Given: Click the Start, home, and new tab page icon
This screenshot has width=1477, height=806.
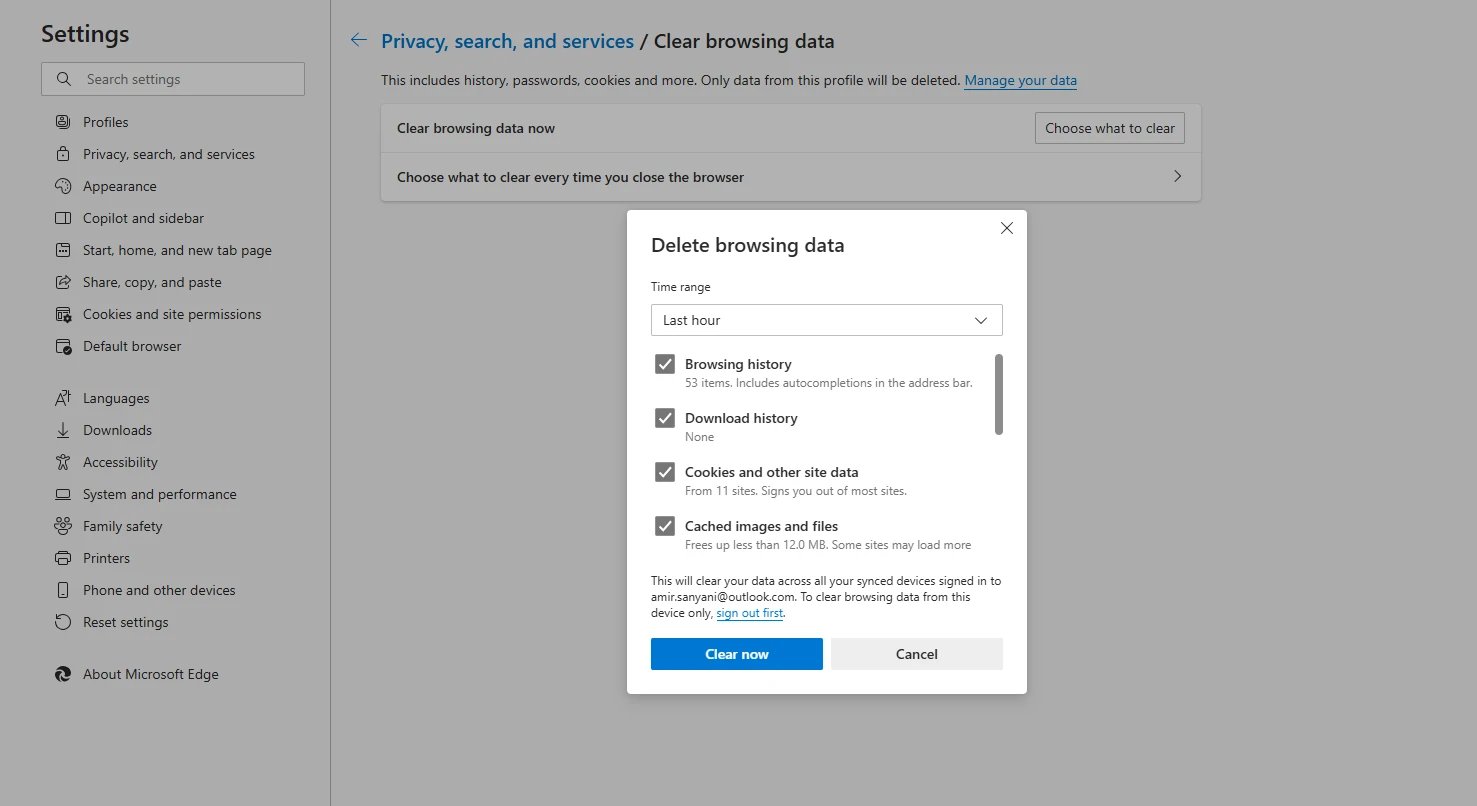Looking at the screenshot, I should (x=63, y=250).
